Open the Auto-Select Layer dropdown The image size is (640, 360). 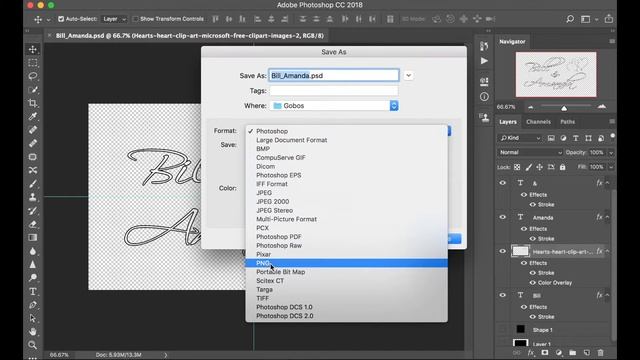click(x=114, y=19)
